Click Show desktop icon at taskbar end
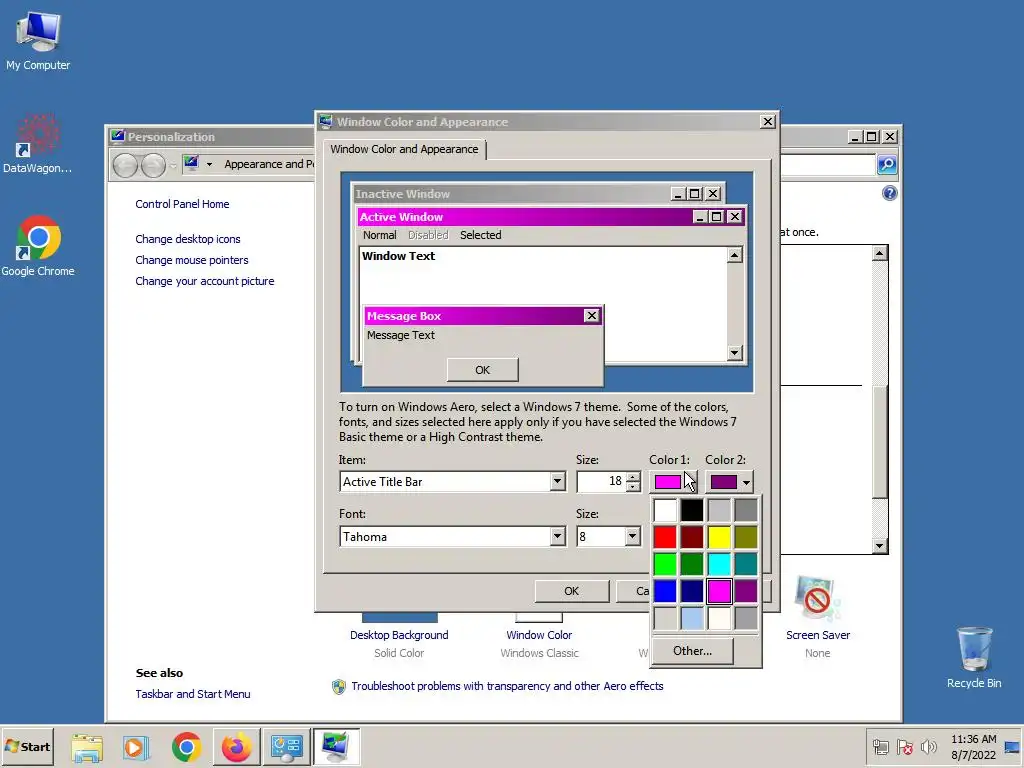Image resolution: width=1024 pixels, height=768 pixels. click(1012, 747)
